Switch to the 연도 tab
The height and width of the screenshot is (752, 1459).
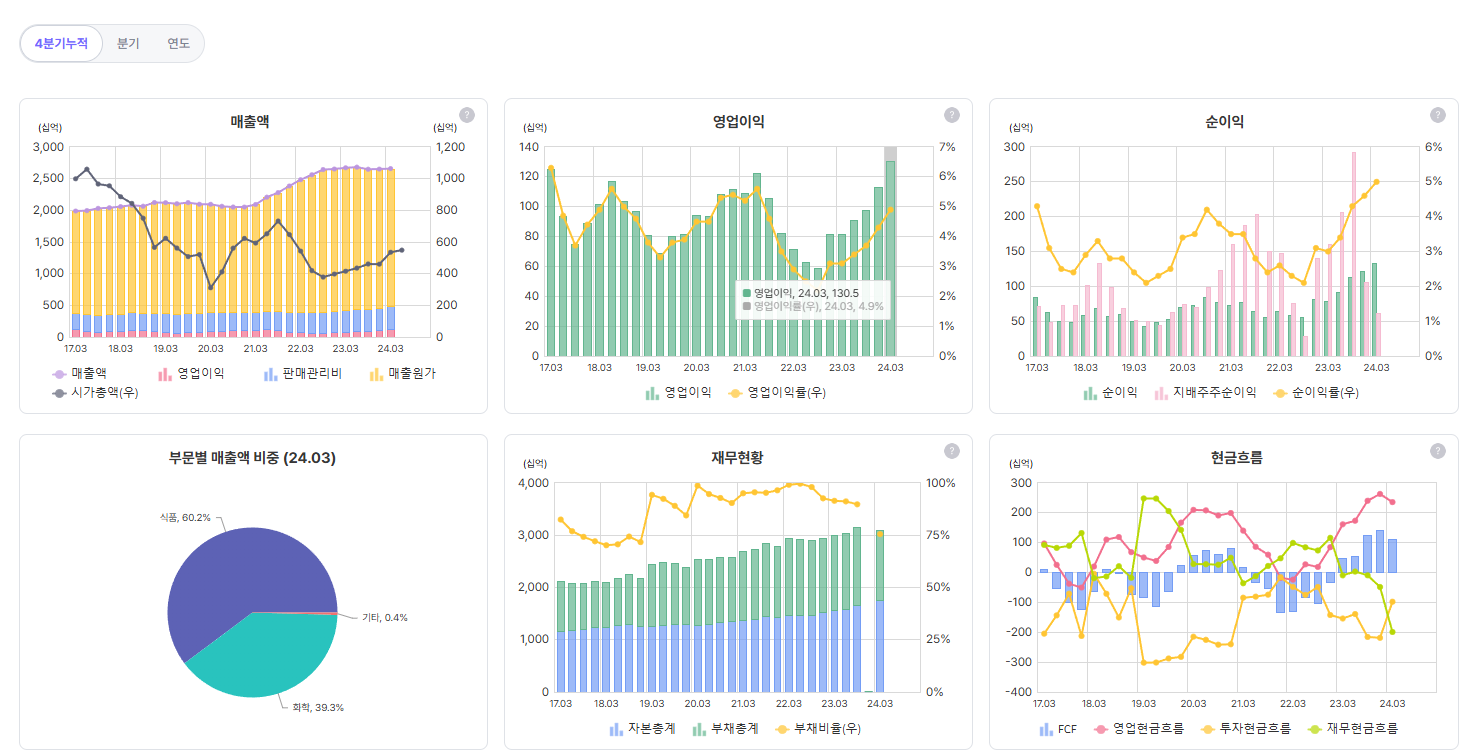[x=176, y=43]
